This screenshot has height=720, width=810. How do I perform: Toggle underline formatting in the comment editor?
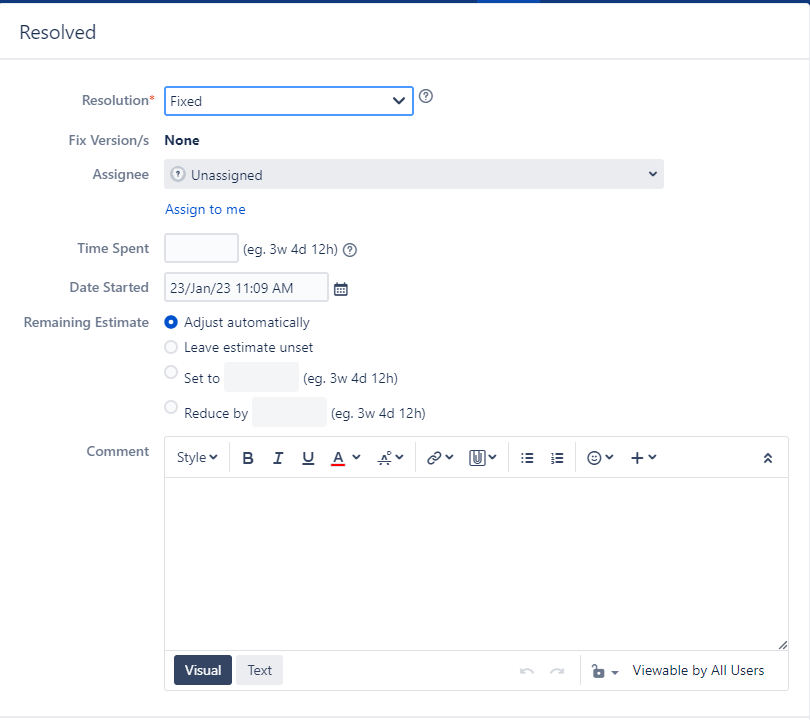[x=308, y=458]
